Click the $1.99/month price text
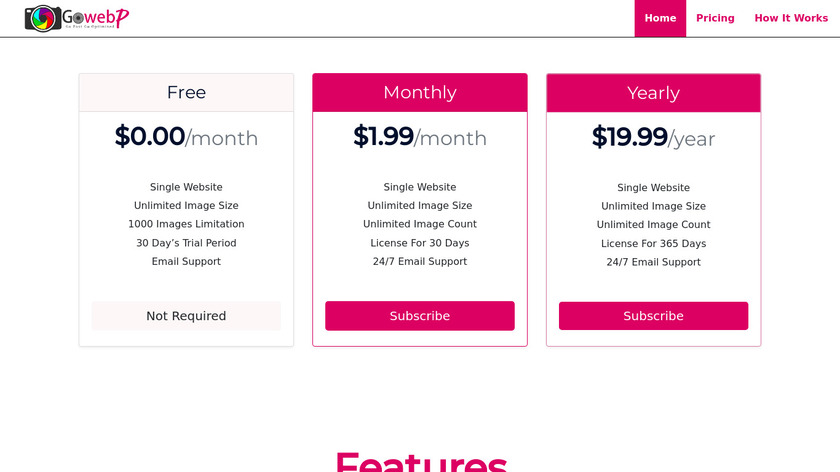Screen dimensions: 840x472 [420, 137]
